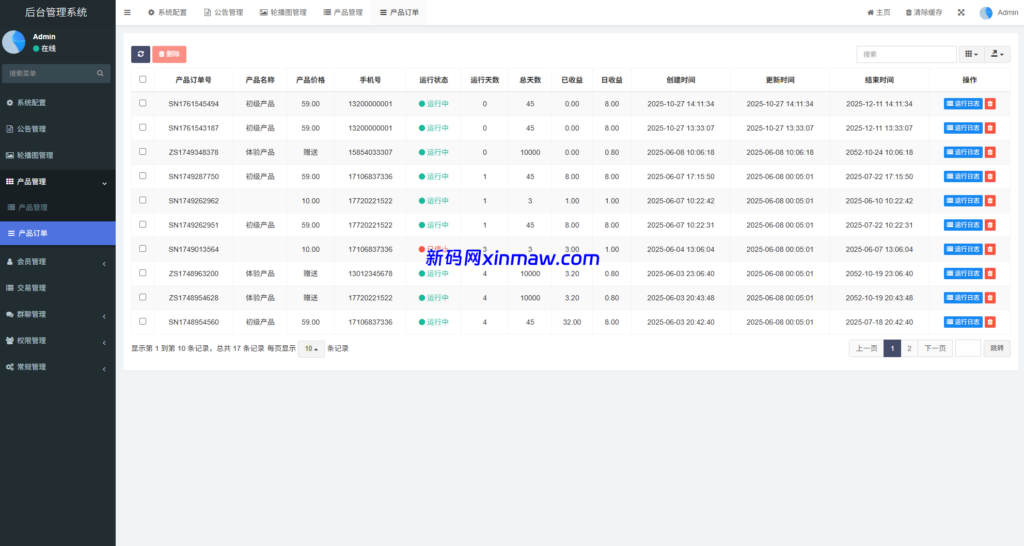Viewport: 1024px width, 546px height.
Task: Switch to the 系统配置 top tab
Action: pos(167,12)
